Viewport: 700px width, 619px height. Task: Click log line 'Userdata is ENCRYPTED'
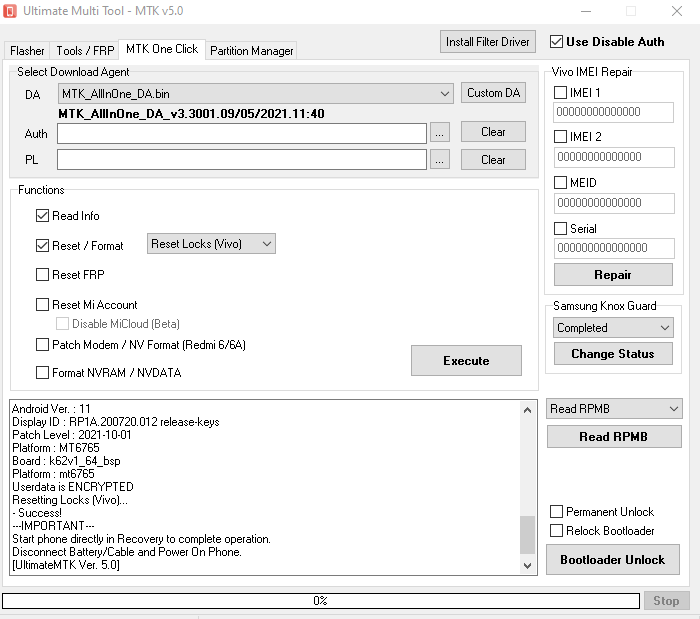73,486
